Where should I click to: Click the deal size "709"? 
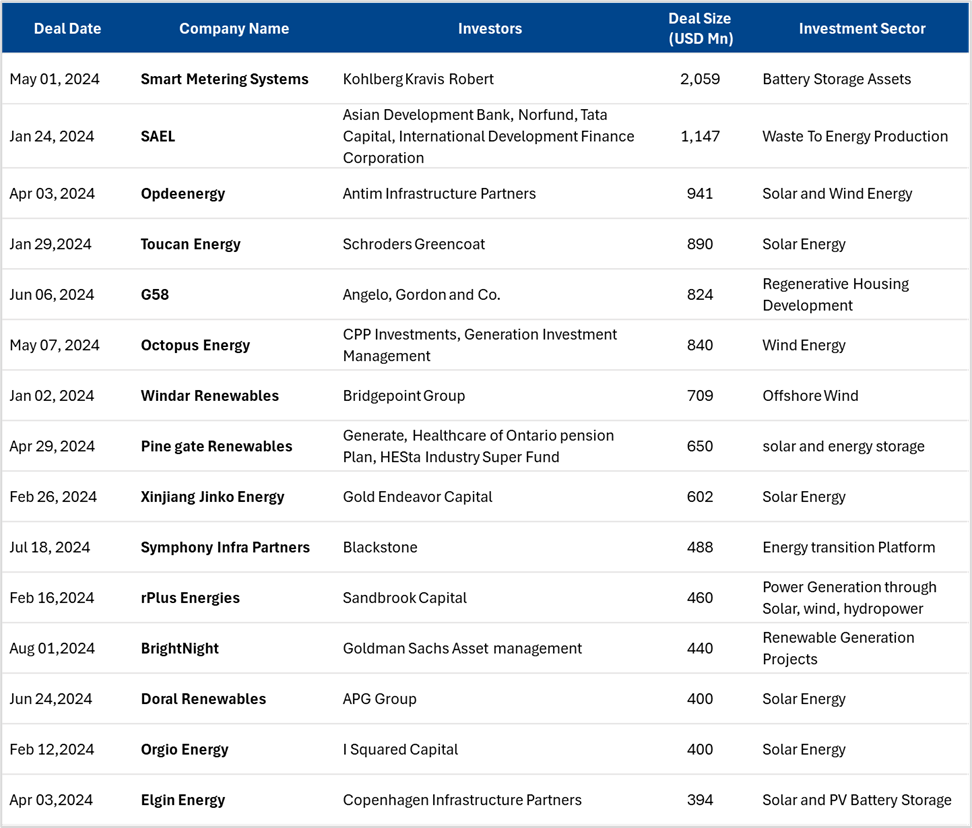tap(700, 396)
